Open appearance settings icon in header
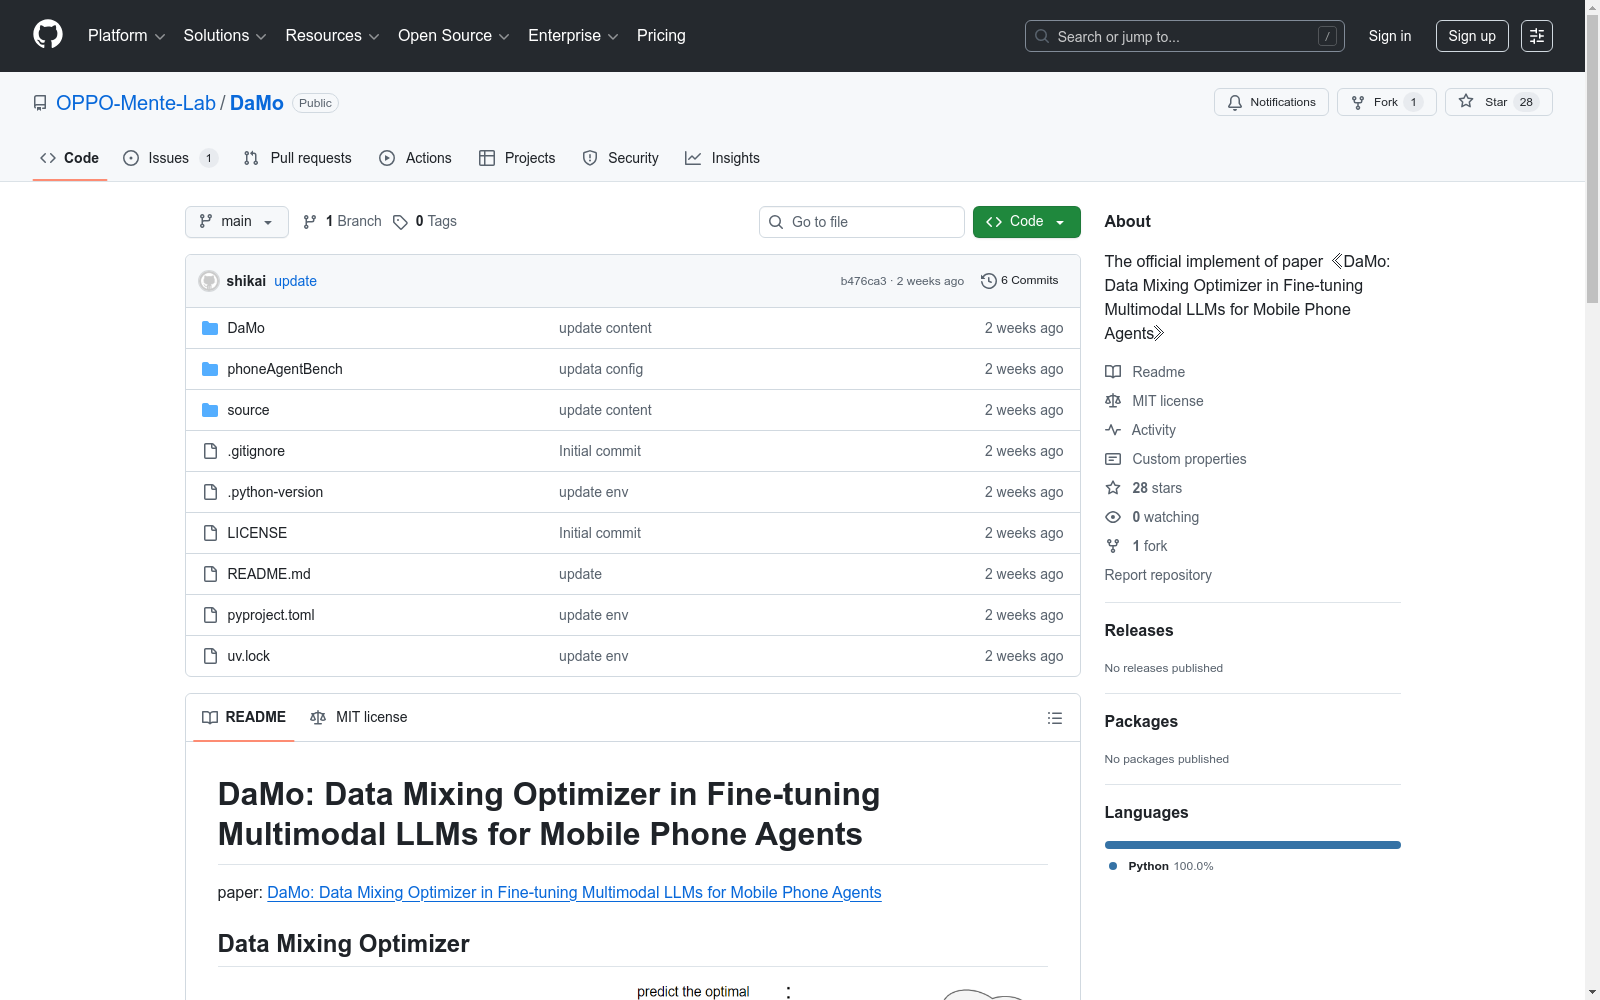1600x1000 pixels. [x=1537, y=36]
